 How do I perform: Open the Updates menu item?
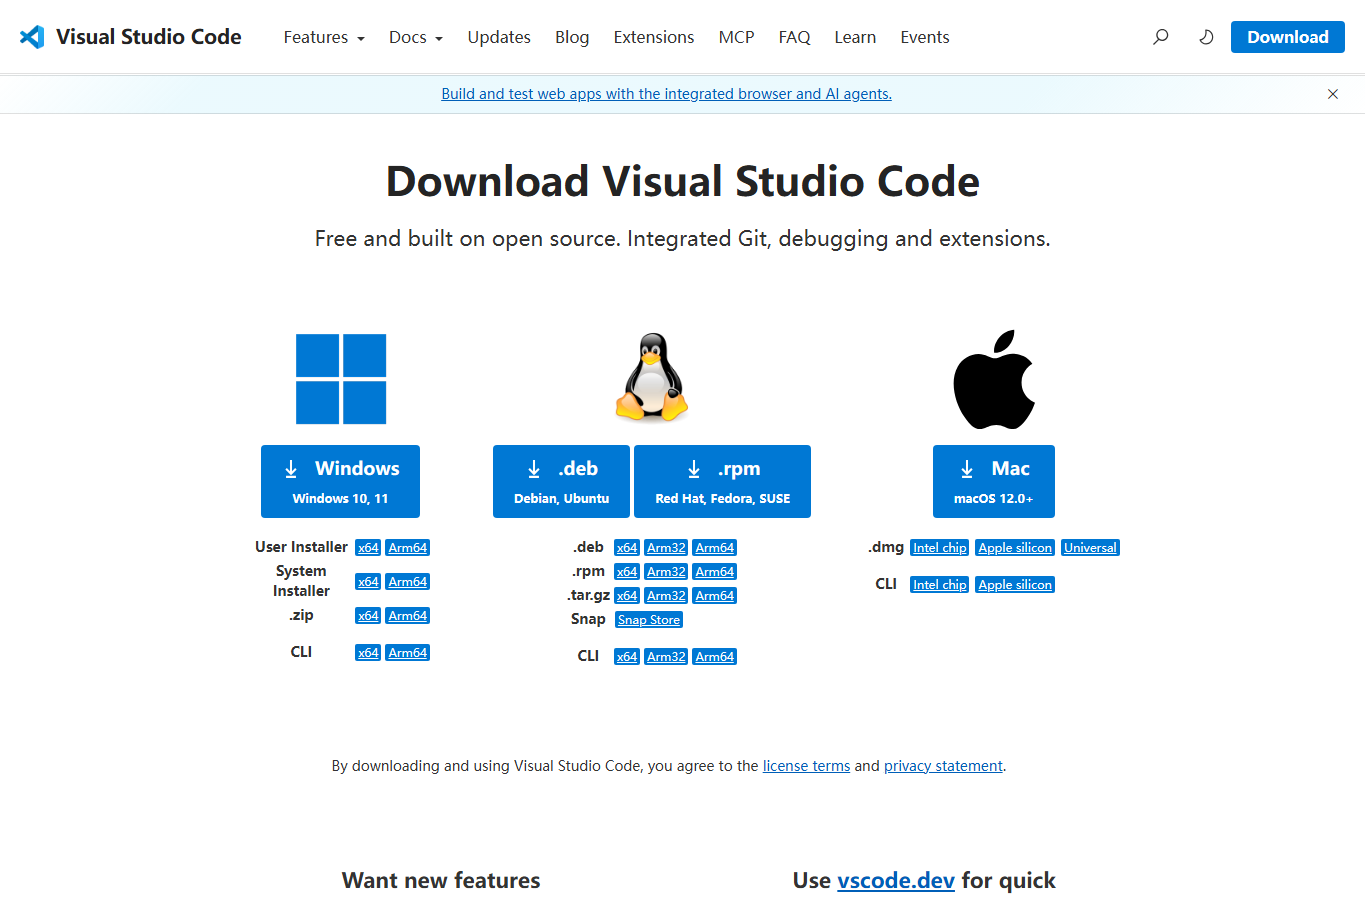point(499,37)
